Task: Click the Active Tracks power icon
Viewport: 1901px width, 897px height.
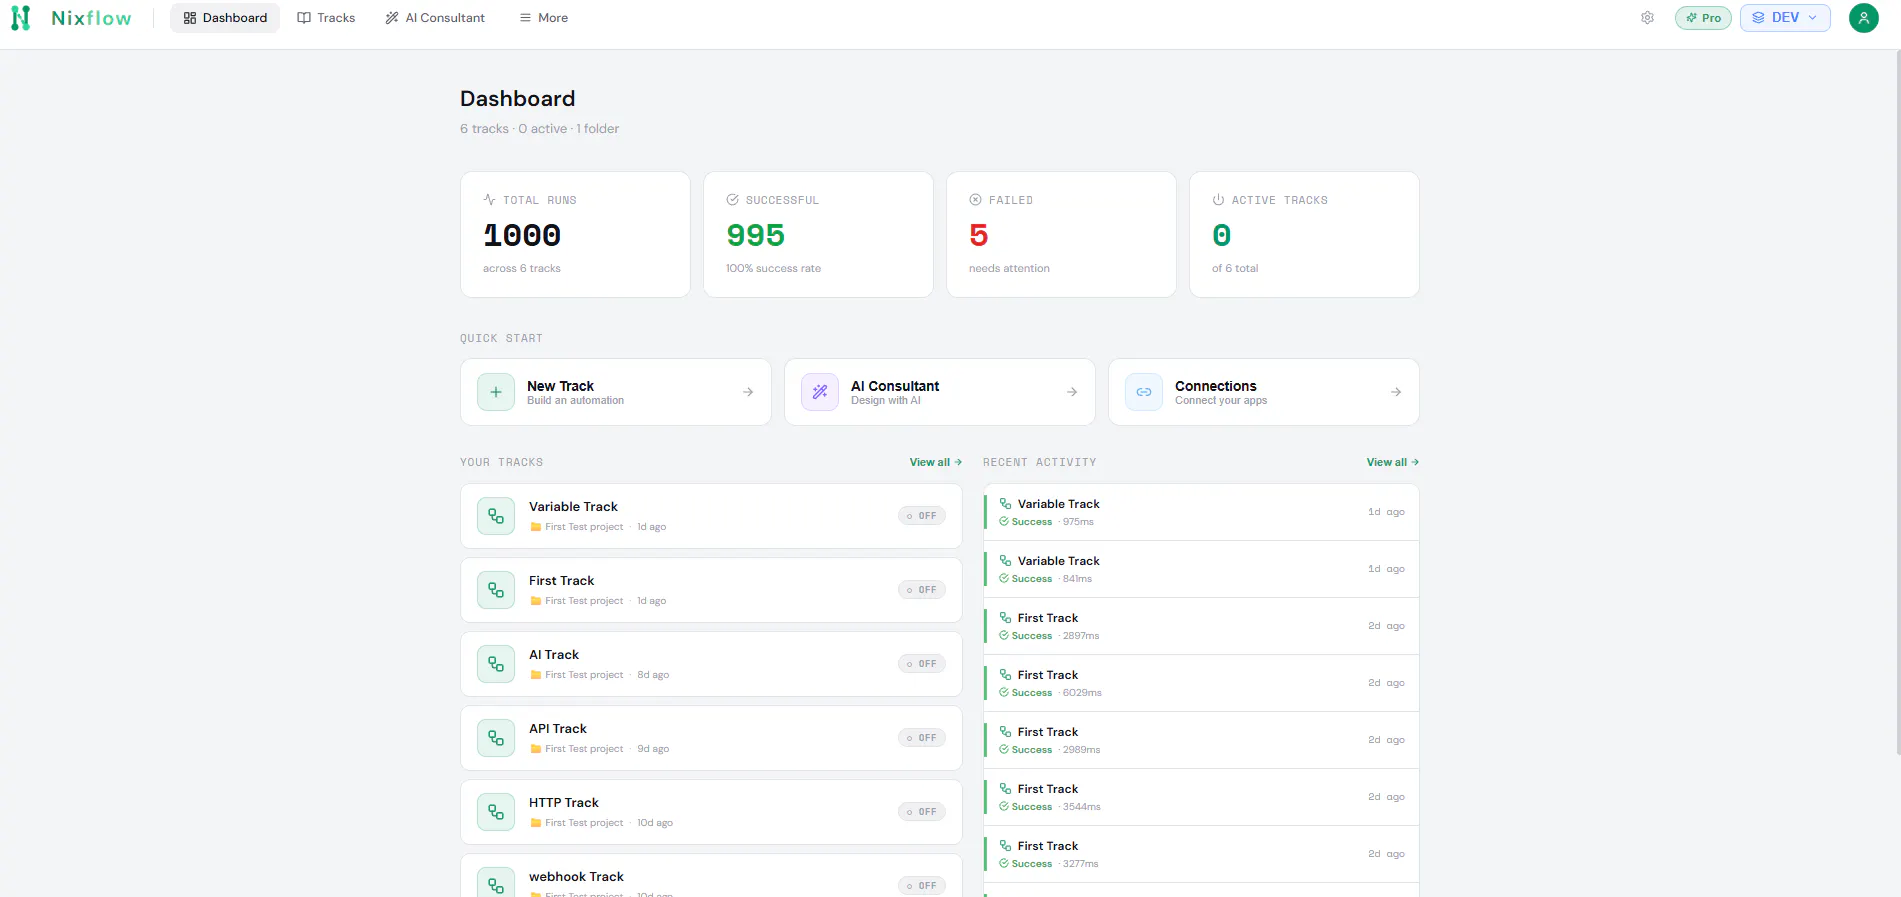Action: [1218, 200]
